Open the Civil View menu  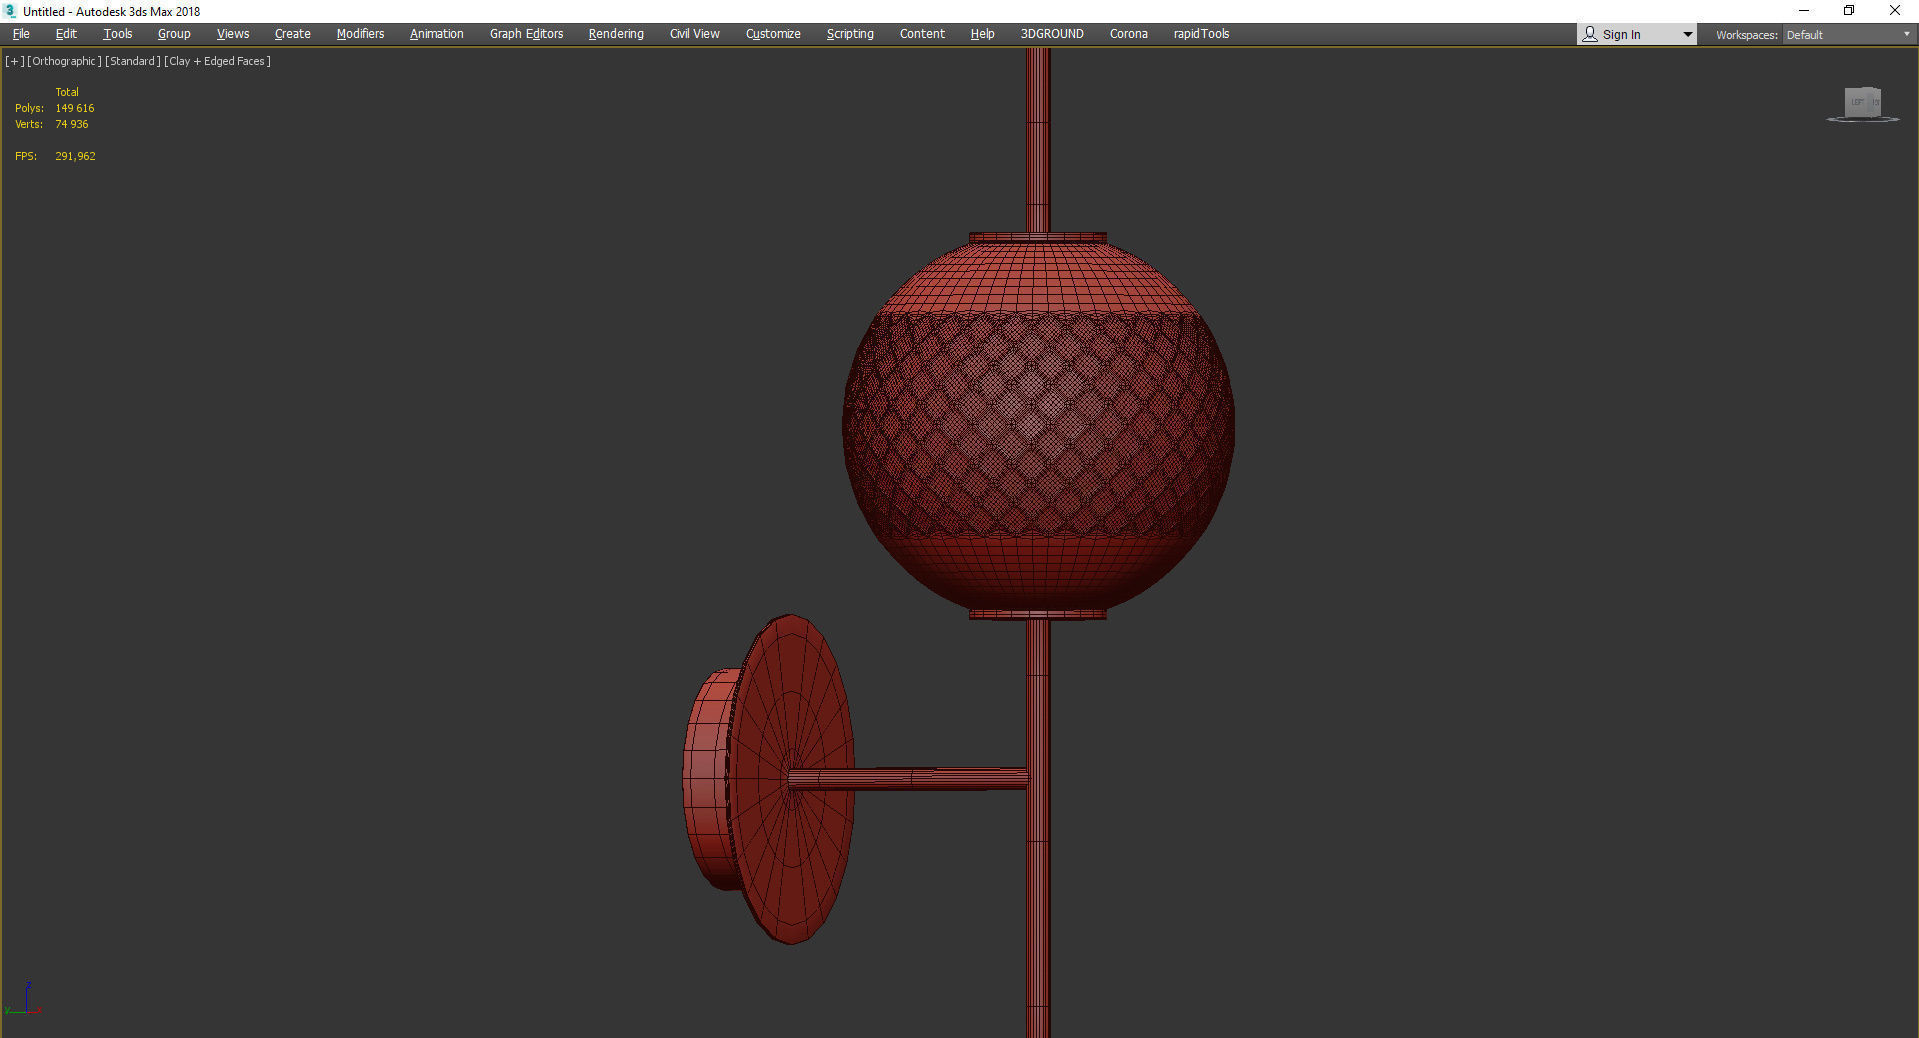pos(695,34)
